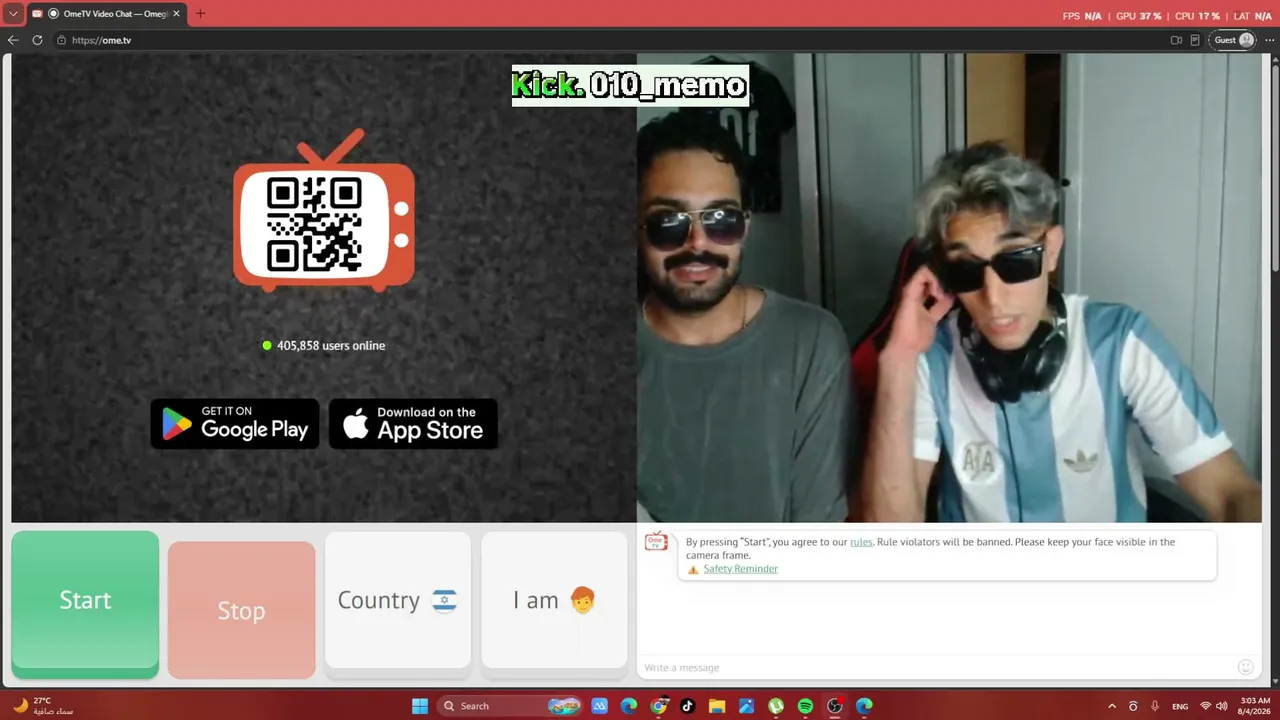Show hidden system tray icons
Screen dimensions: 1280x720
point(1111,706)
